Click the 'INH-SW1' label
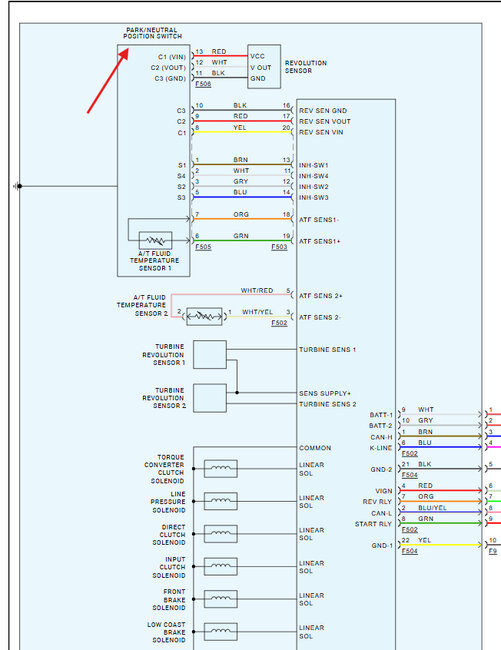501x650 pixels. pos(314,165)
